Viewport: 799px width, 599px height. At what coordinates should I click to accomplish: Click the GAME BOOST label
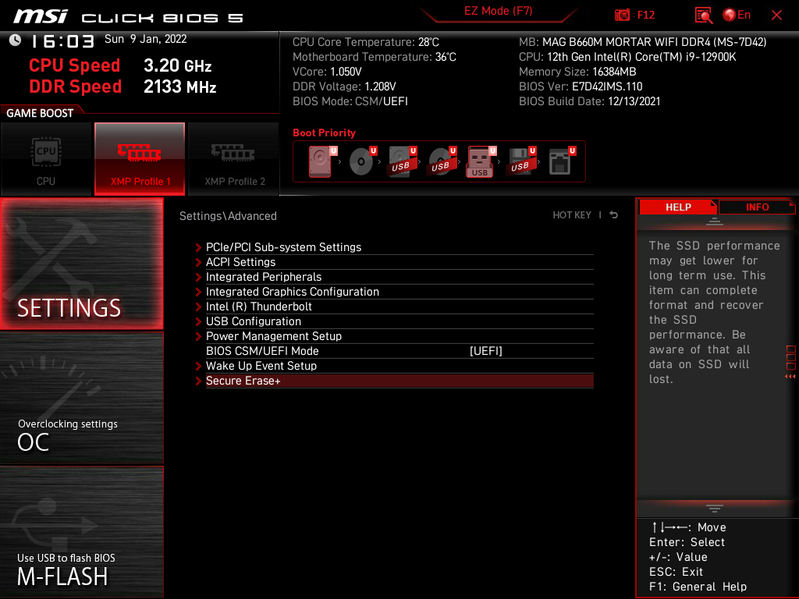point(40,113)
